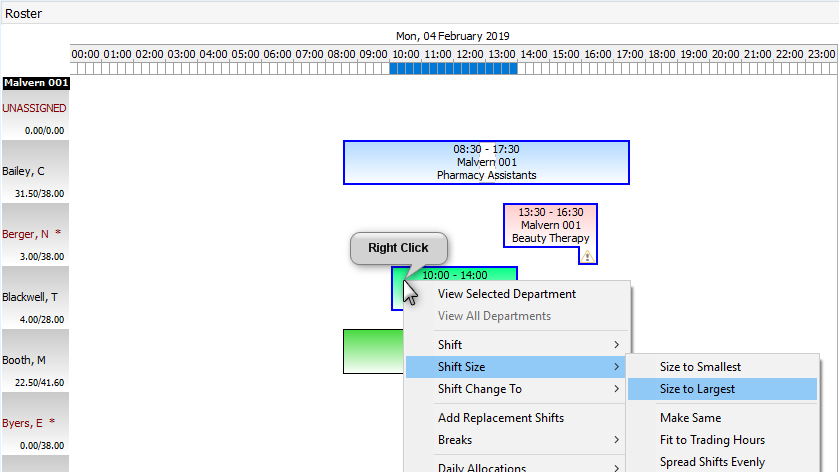Image resolution: width=839 pixels, height=472 pixels.
Task: Open Shift Change To submenu
Action: pos(516,389)
